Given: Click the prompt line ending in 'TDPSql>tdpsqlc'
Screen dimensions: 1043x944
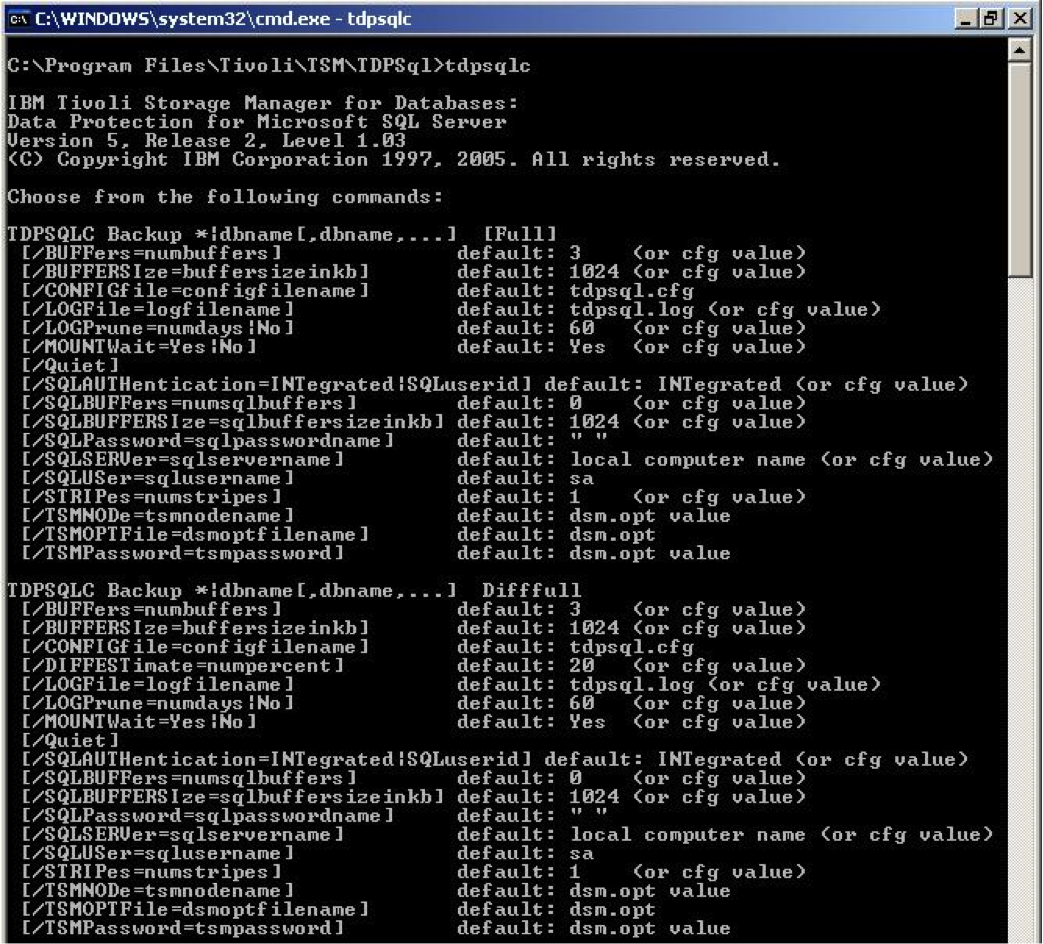Looking at the screenshot, I should click(269, 66).
